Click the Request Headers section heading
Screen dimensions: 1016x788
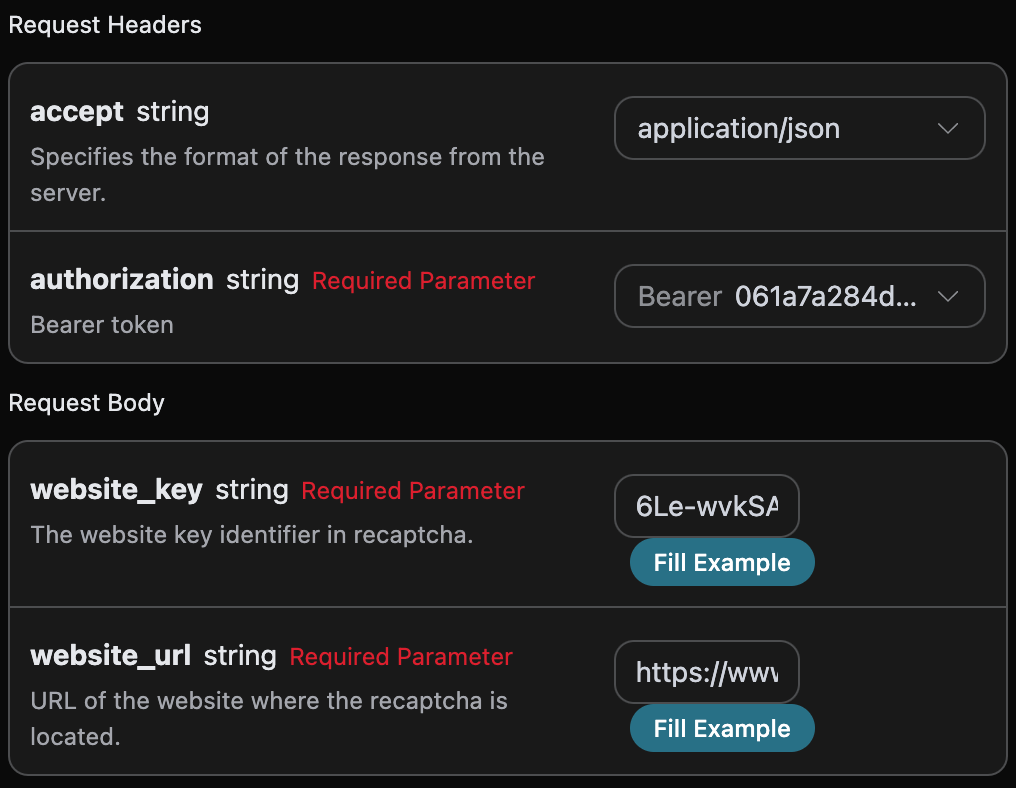tap(105, 25)
